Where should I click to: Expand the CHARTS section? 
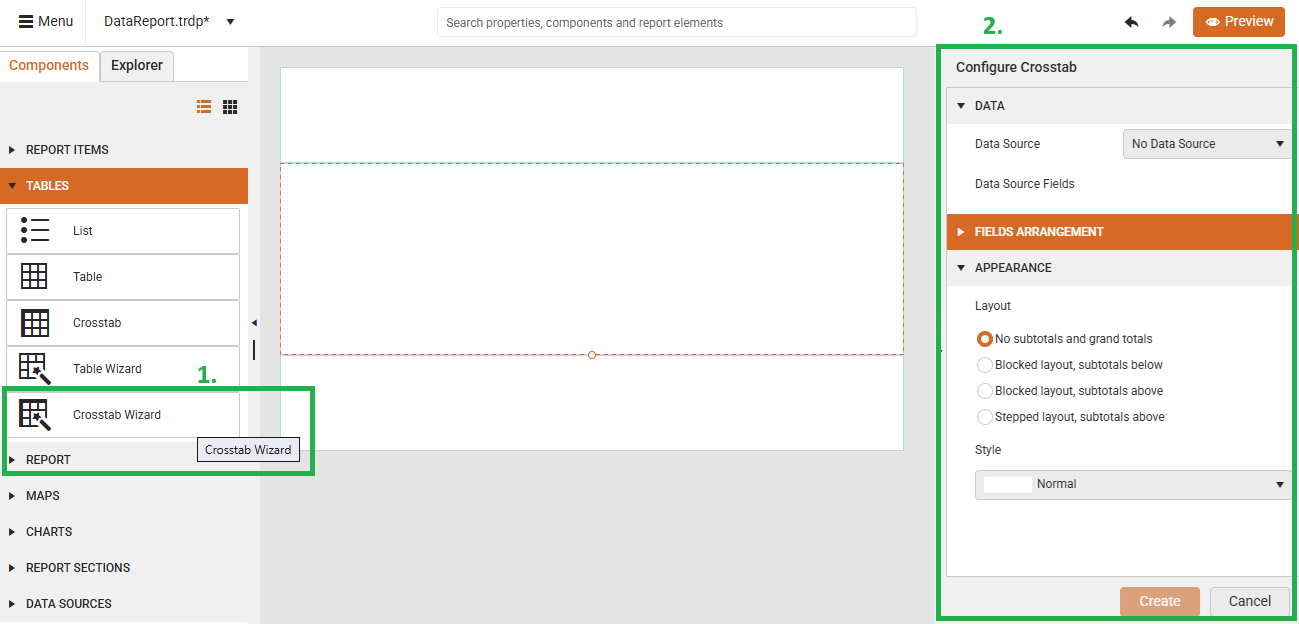[124, 532]
